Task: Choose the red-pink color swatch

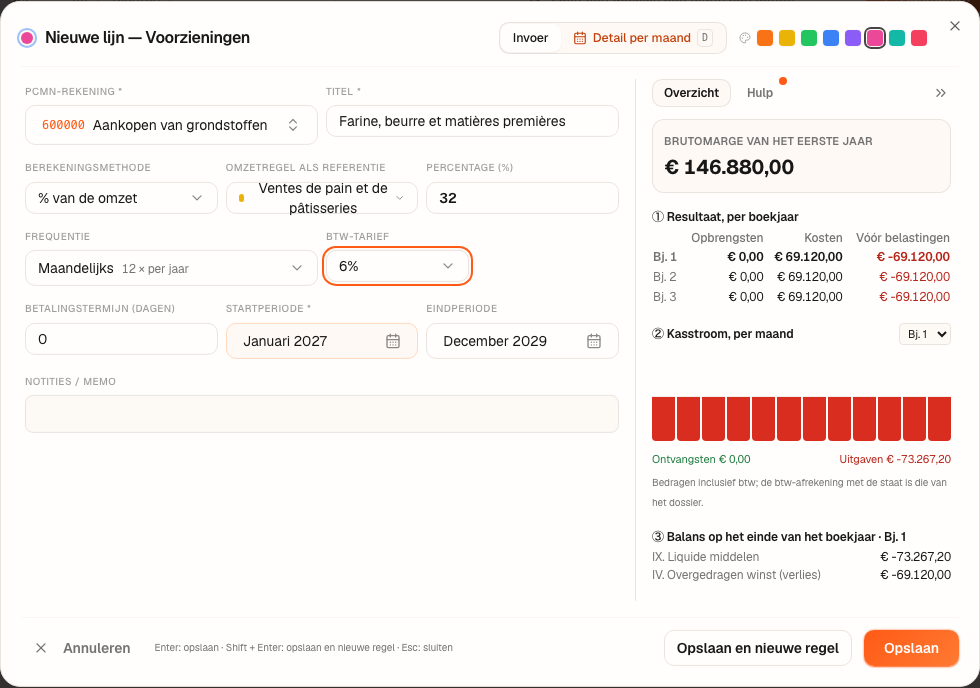Action: pyautogui.click(x=919, y=38)
